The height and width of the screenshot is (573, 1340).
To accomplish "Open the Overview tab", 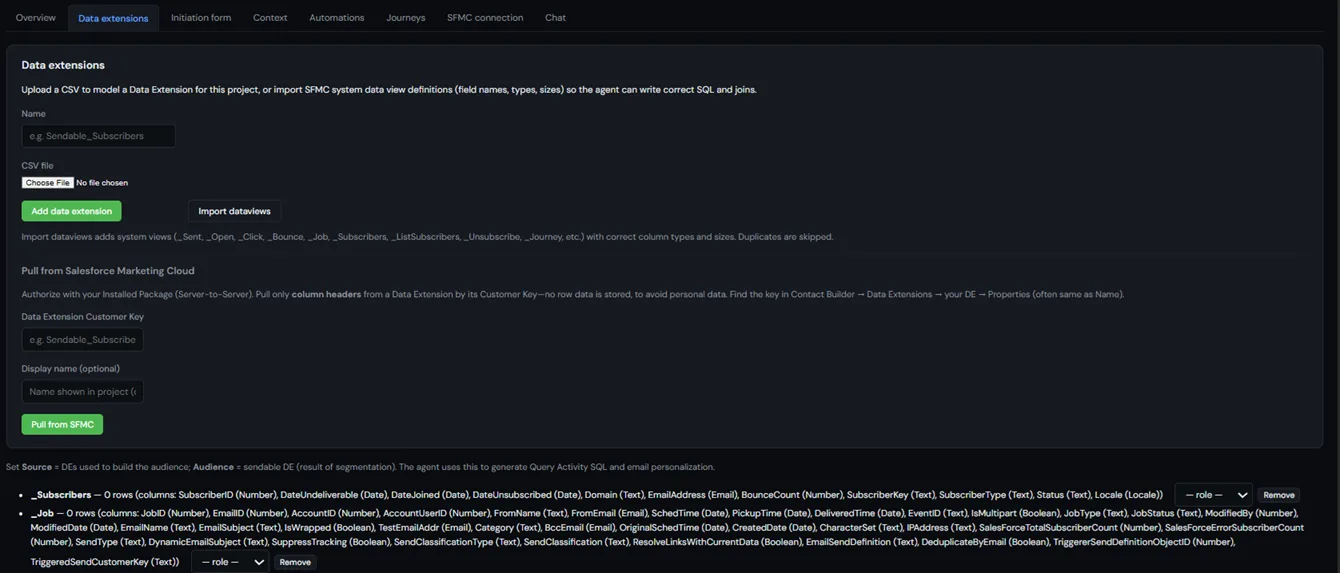I will pyautogui.click(x=36, y=17).
